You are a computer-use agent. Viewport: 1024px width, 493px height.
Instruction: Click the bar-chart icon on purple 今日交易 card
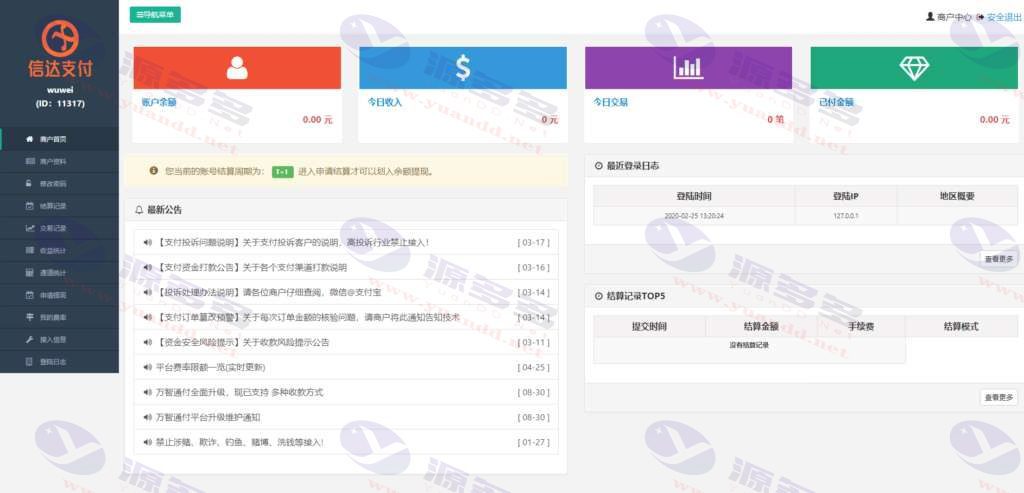(688, 68)
